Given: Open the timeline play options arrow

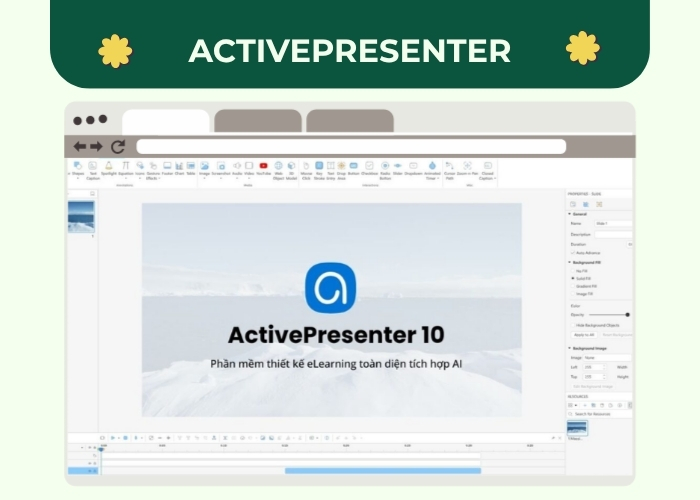Looking at the screenshot, I should tap(118, 438).
